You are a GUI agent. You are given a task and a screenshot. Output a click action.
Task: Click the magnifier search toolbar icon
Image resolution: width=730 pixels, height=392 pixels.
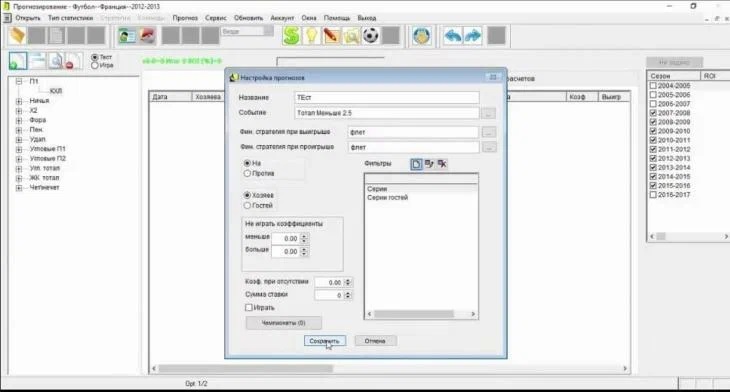351,36
